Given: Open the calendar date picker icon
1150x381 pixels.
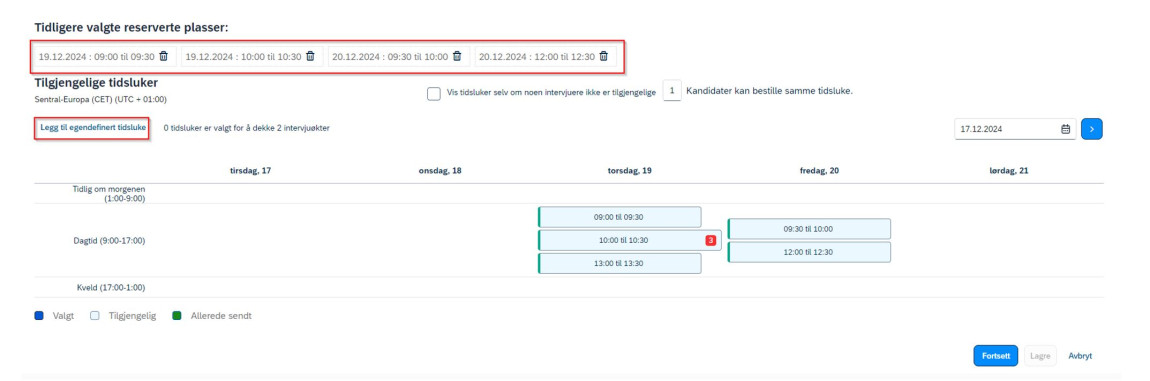Looking at the screenshot, I should 1066,128.
